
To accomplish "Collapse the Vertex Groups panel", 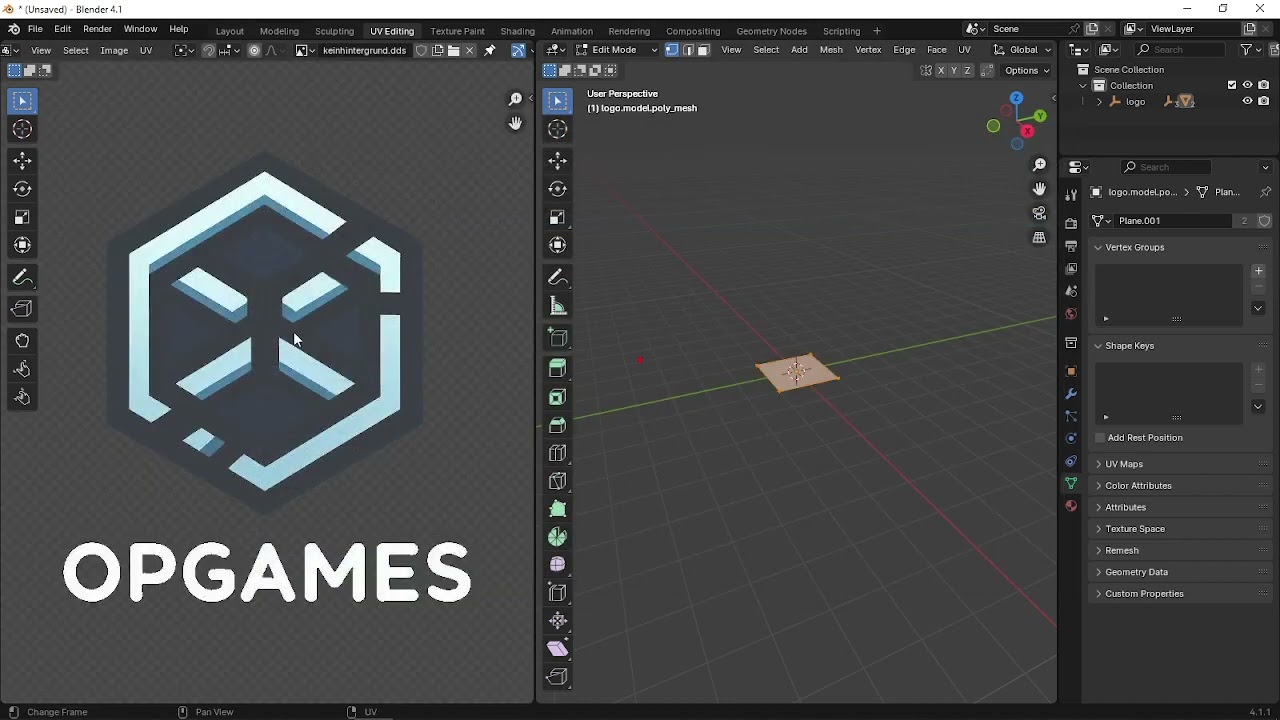I will pyautogui.click(x=1134, y=247).
